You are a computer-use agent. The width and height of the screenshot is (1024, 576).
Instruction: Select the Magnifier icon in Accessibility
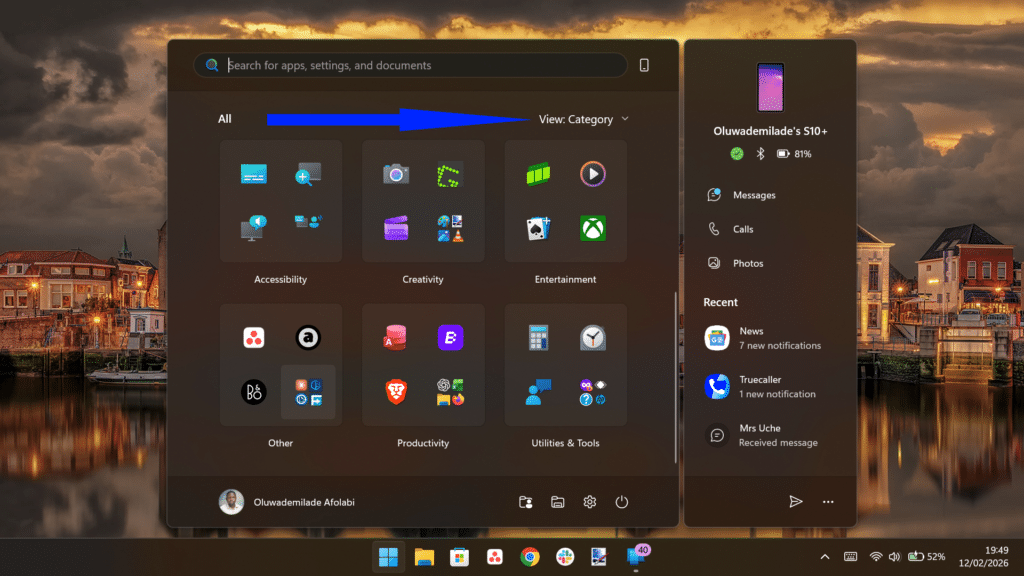[308, 173]
